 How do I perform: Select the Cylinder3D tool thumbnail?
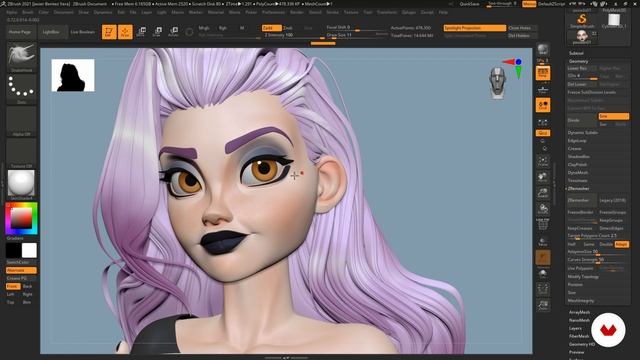click(x=613, y=20)
